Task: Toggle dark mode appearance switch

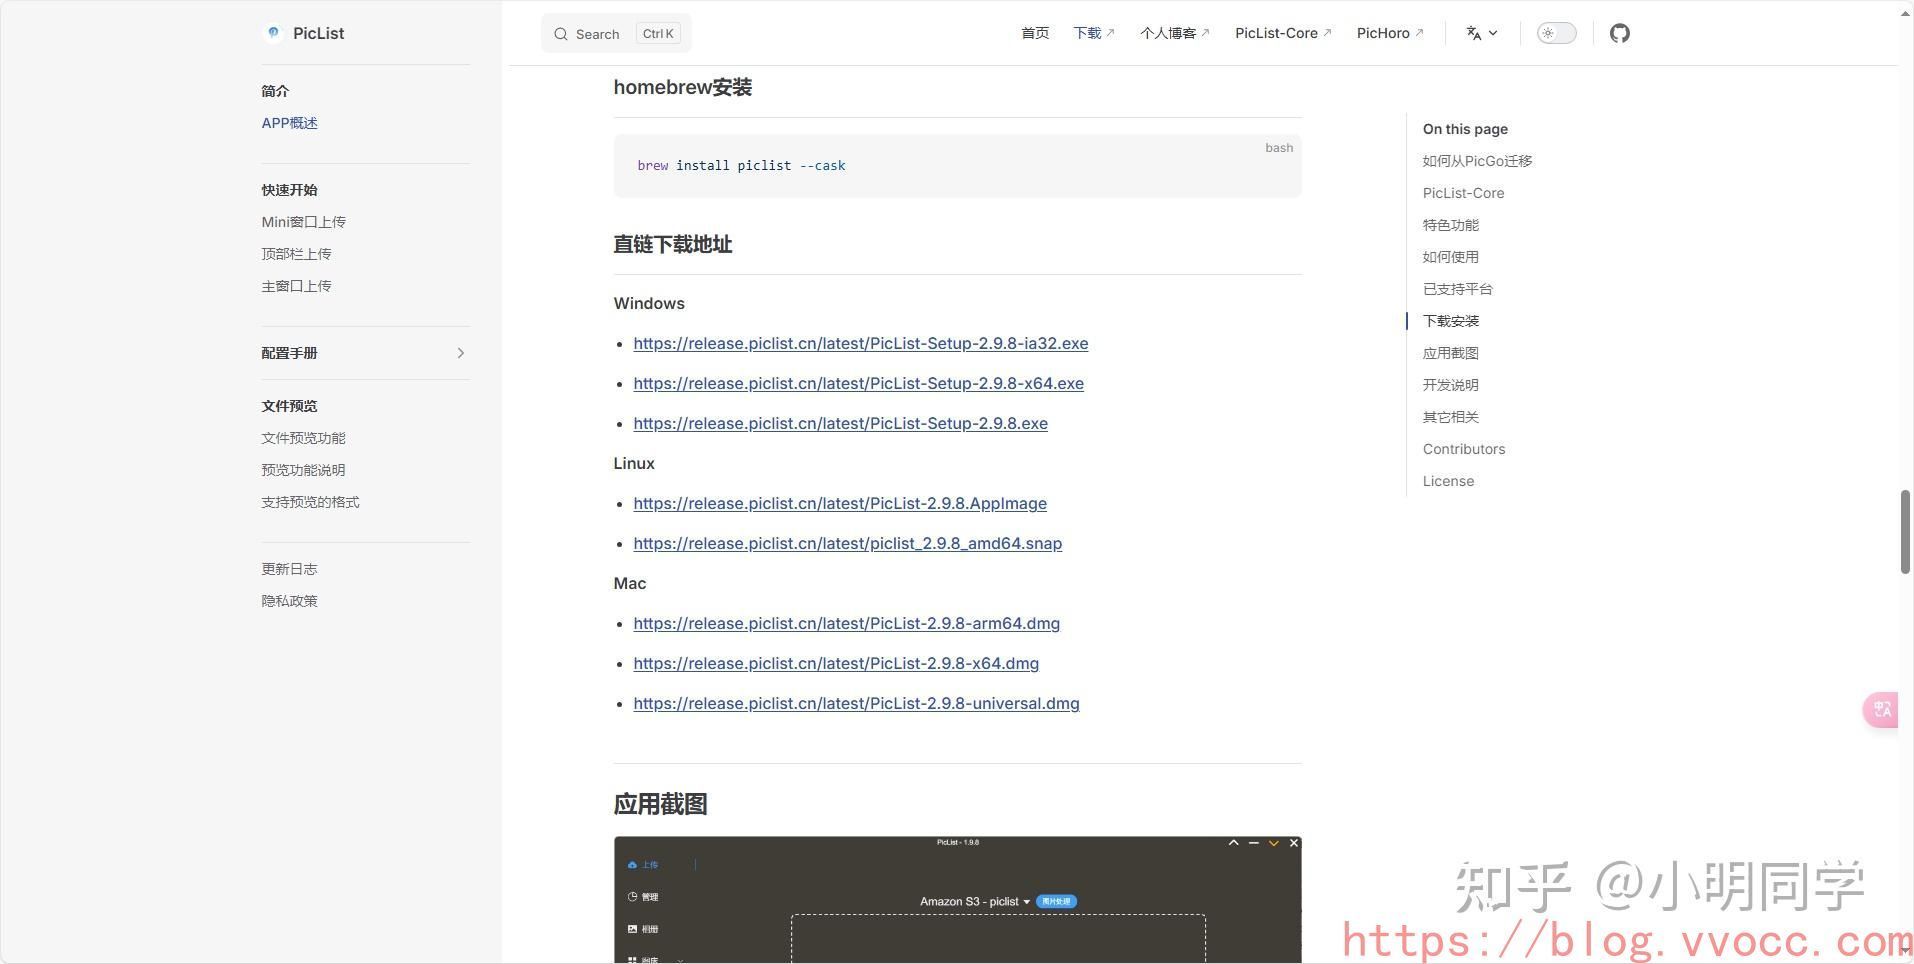Action: [1555, 33]
